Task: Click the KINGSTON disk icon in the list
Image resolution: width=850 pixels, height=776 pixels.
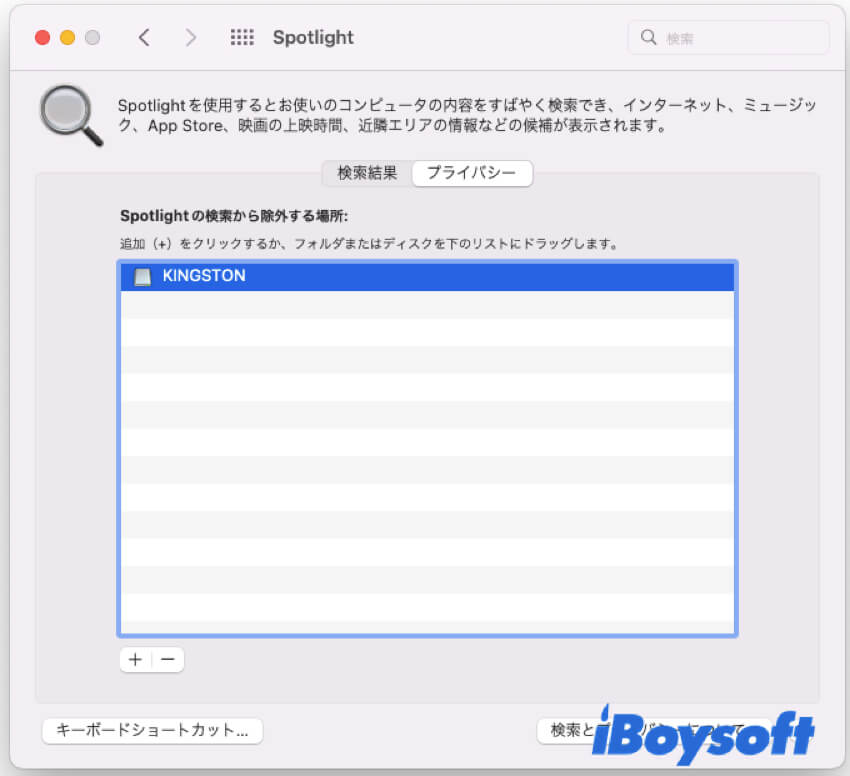Action: pos(142,276)
